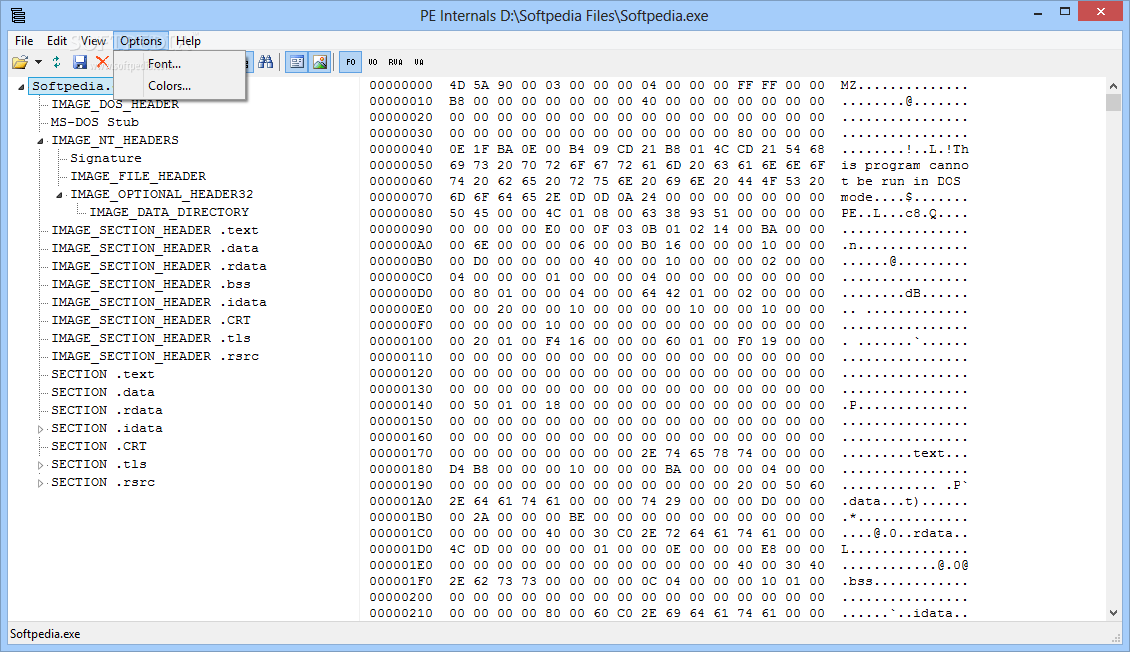Select IMAGE_SECTION_HEADER .idata item
This screenshot has width=1130, height=652.
tap(159, 302)
